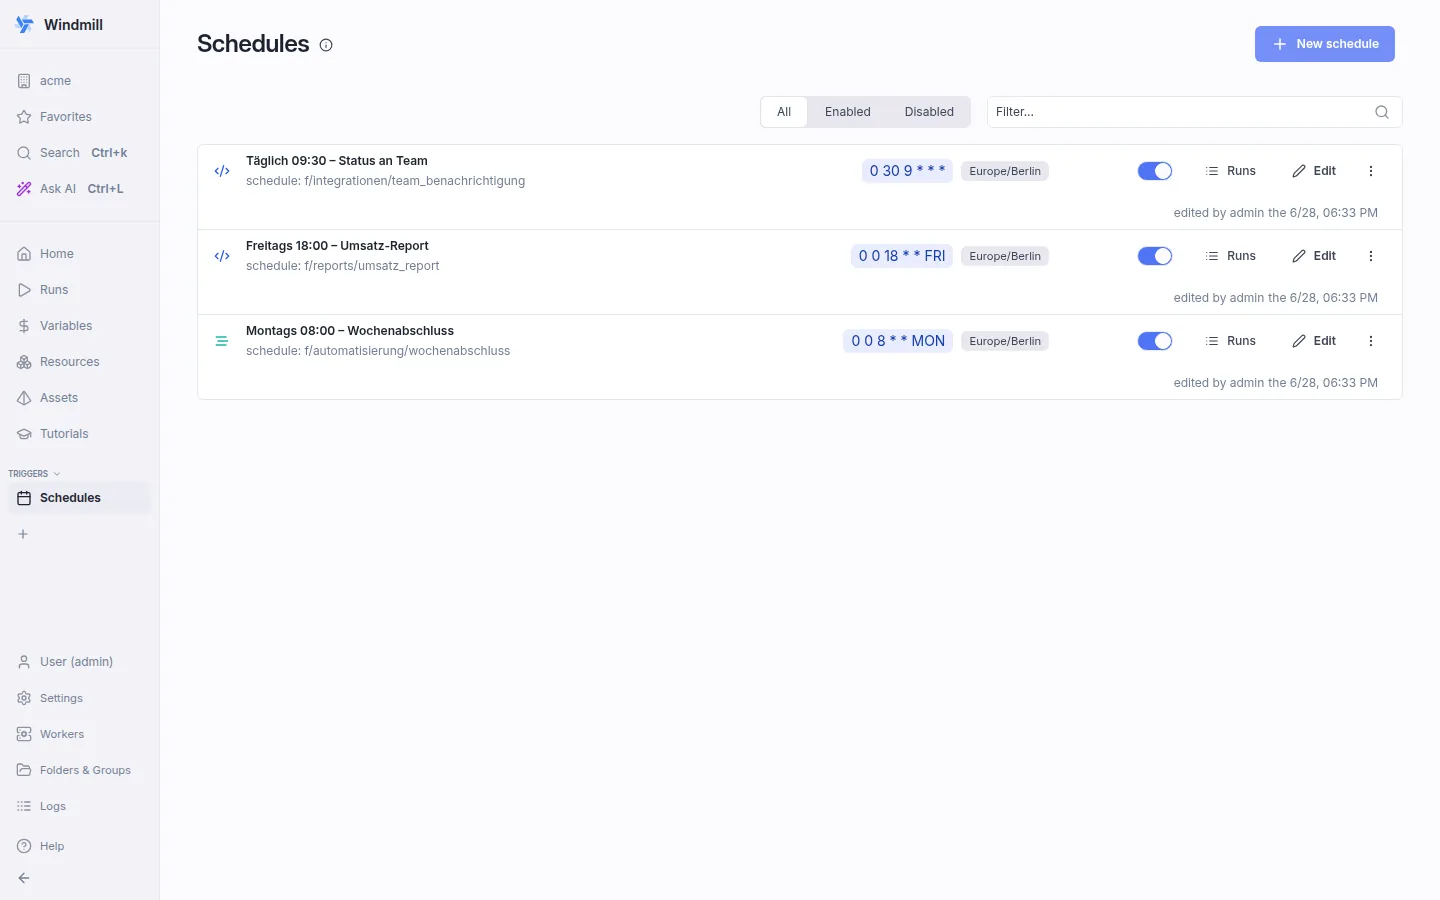This screenshot has height=900, width=1440.
Task: Click path f/integrationen/team_benachrichtigung
Action: click(x=415, y=181)
